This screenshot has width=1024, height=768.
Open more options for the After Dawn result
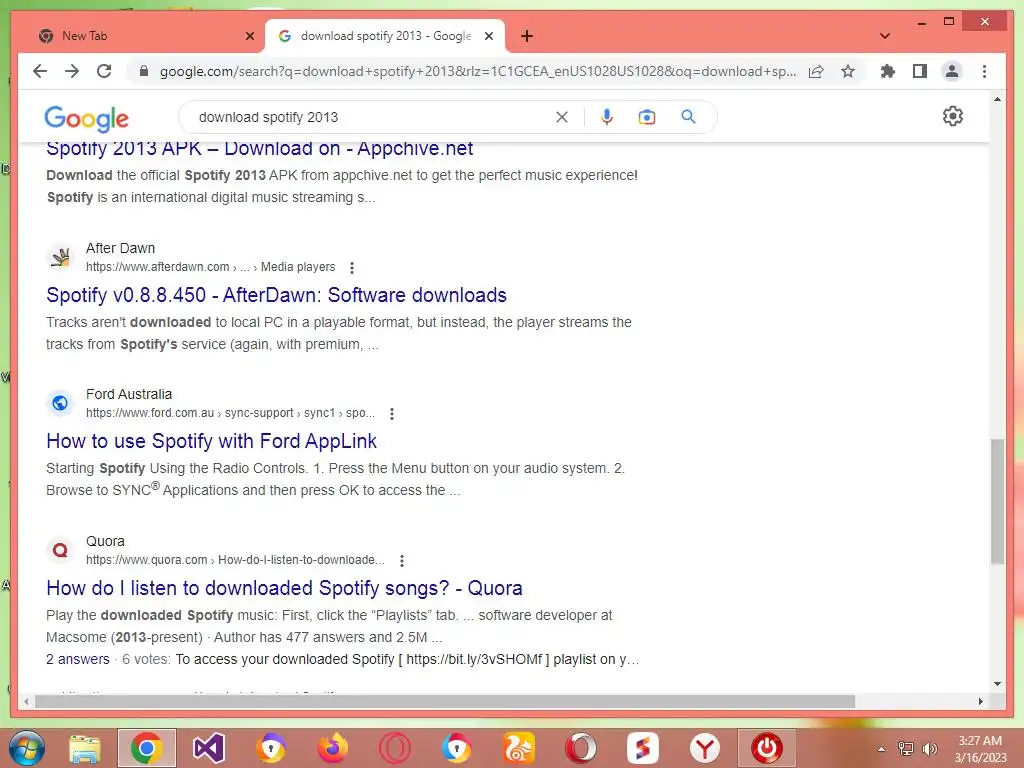[352, 267]
